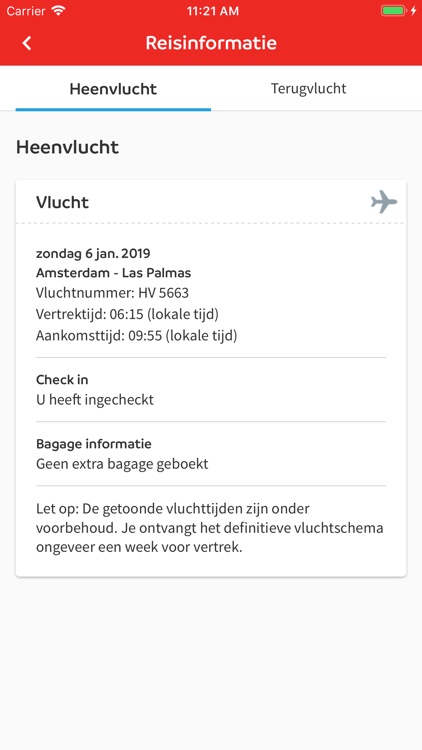Viewport: 422px width, 750px height.
Task: Select the Heenvlucht tab
Action: (113, 89)
